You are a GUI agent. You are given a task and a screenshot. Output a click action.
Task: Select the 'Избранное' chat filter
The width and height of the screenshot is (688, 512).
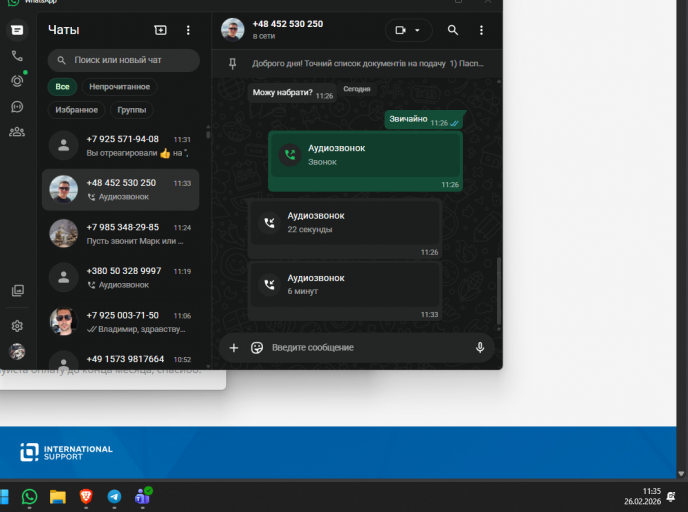(x=76, y=110)
